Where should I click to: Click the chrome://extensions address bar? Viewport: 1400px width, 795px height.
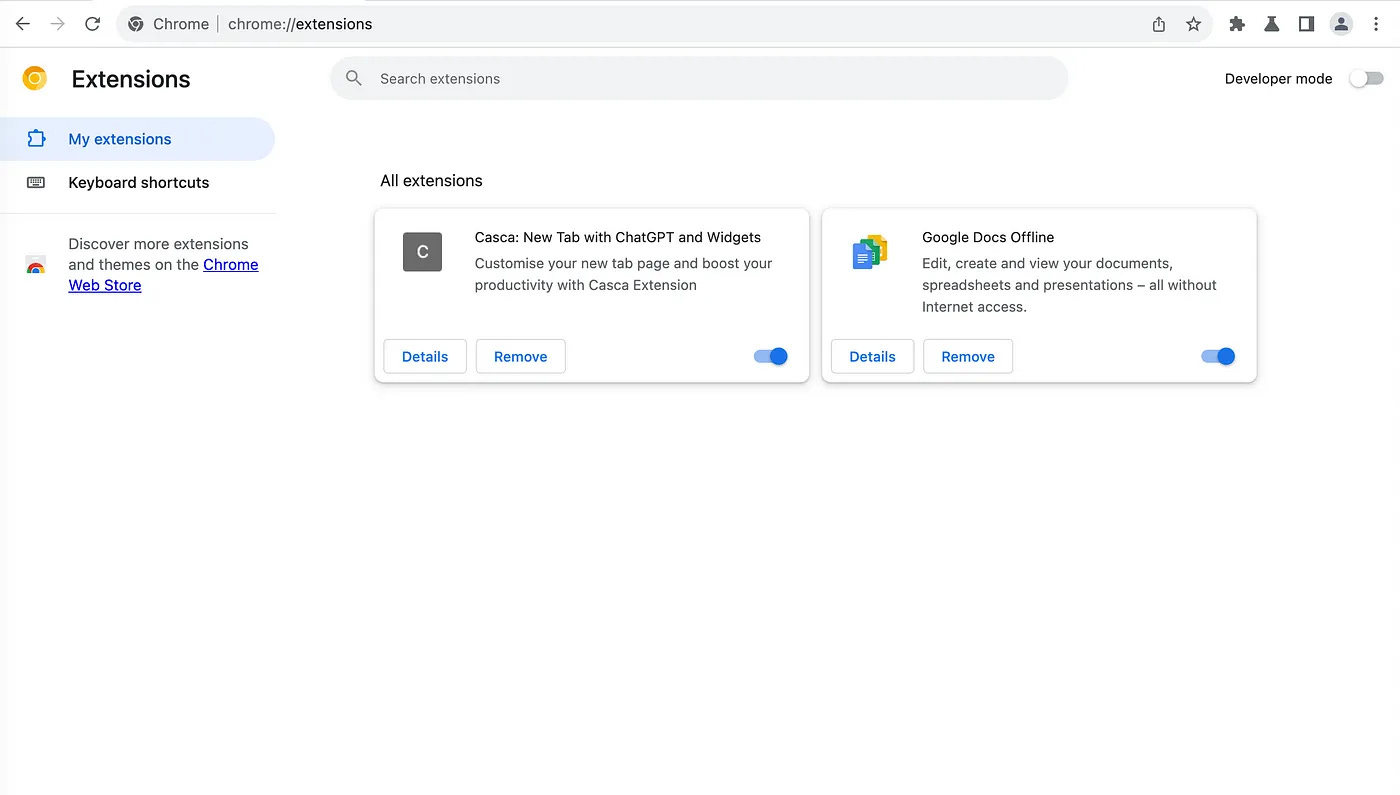664,24
